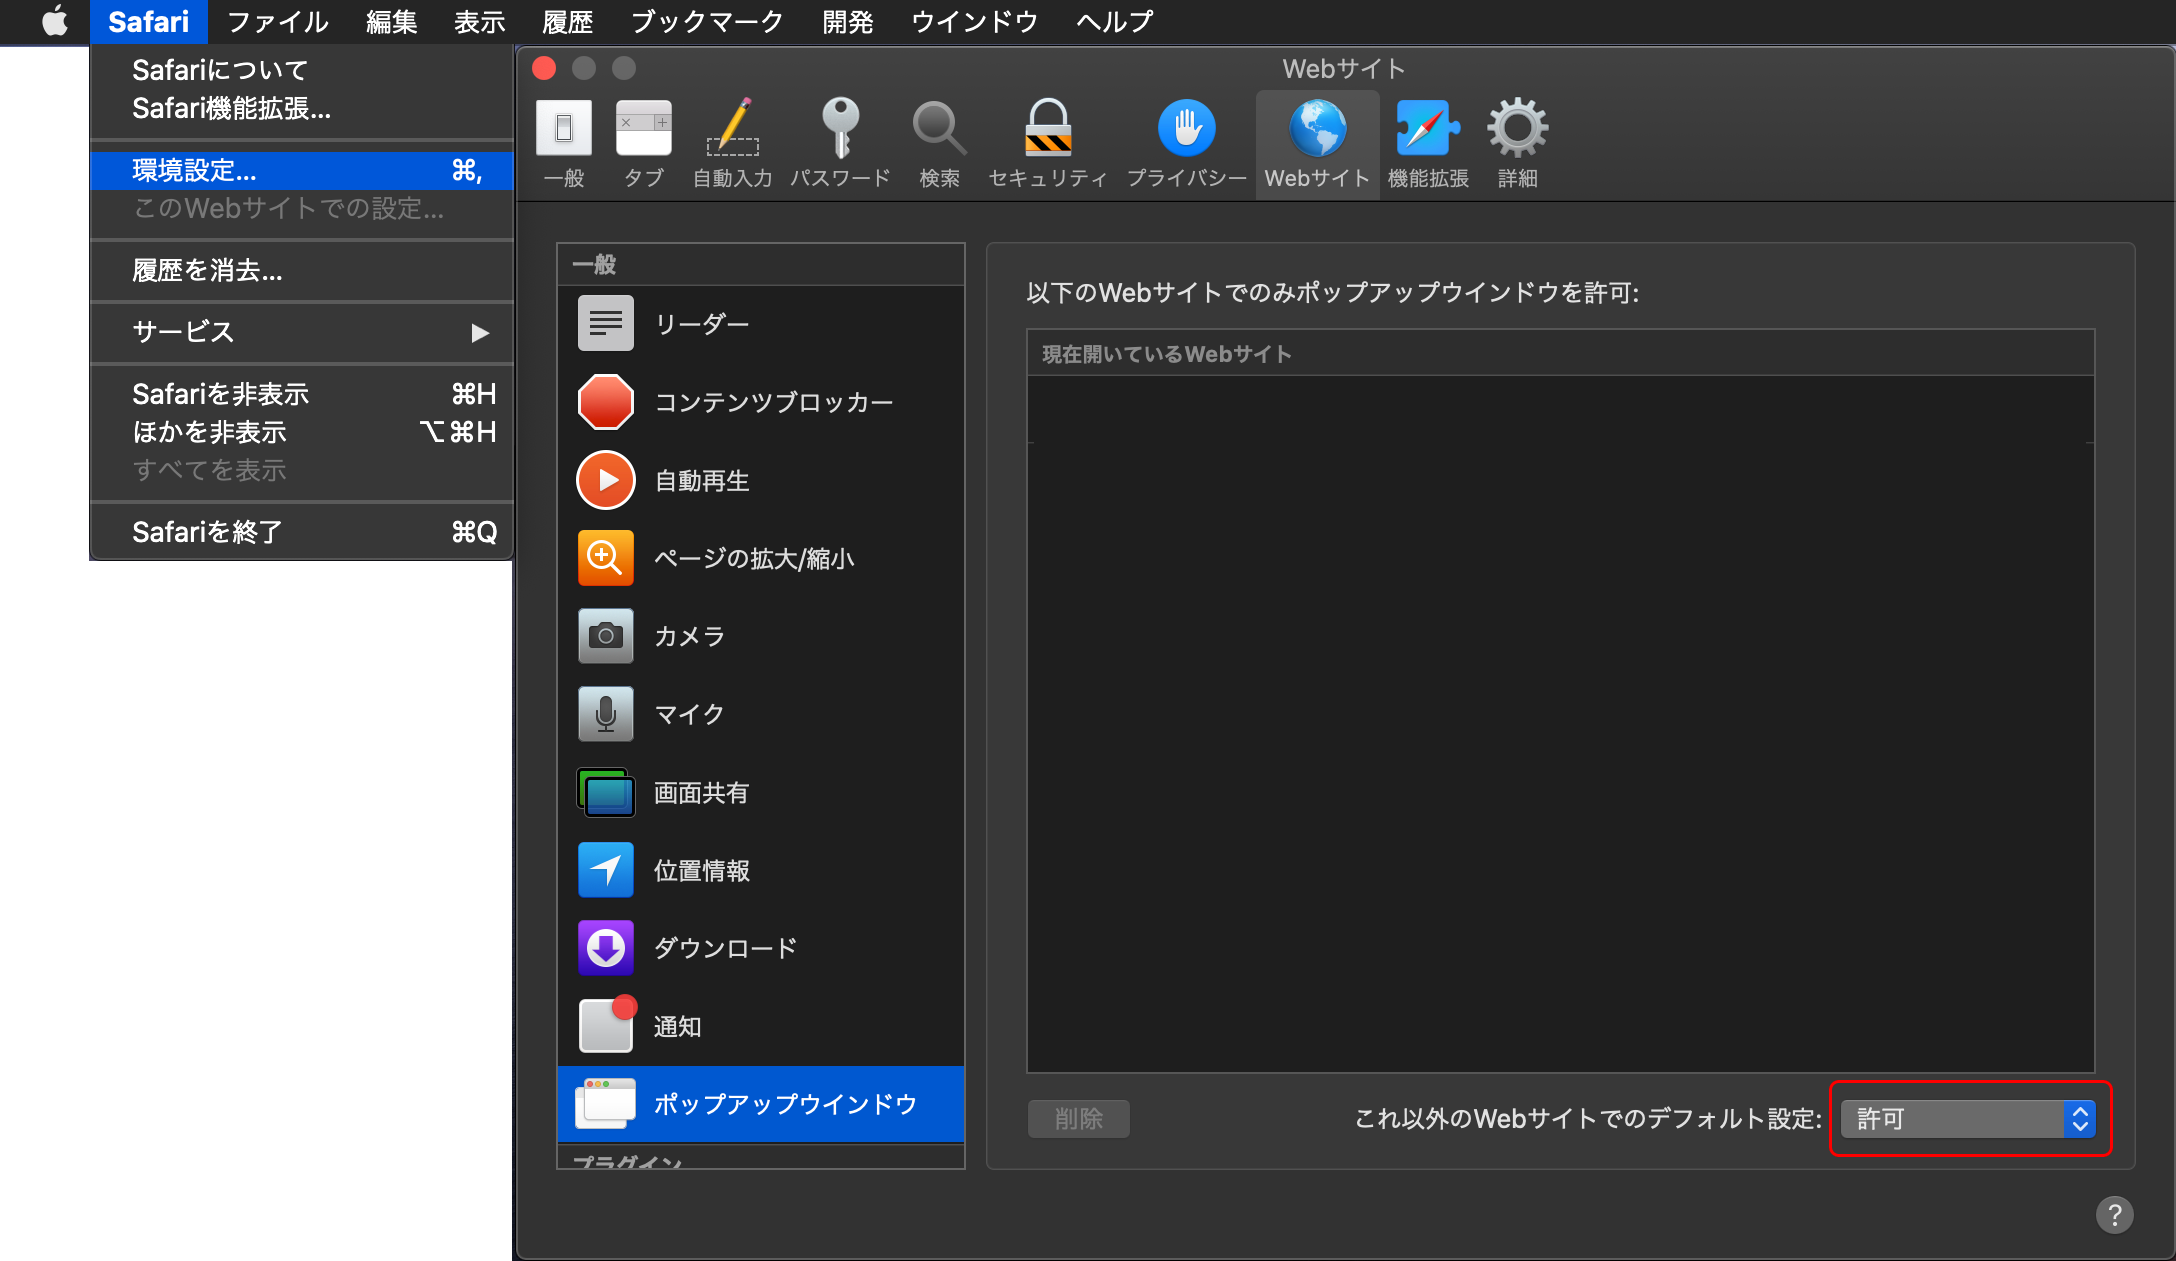Viewport: 2176px width, 1261px height.
Task: Select ダウンロード in the sidebar
Action: click(760, 948)
